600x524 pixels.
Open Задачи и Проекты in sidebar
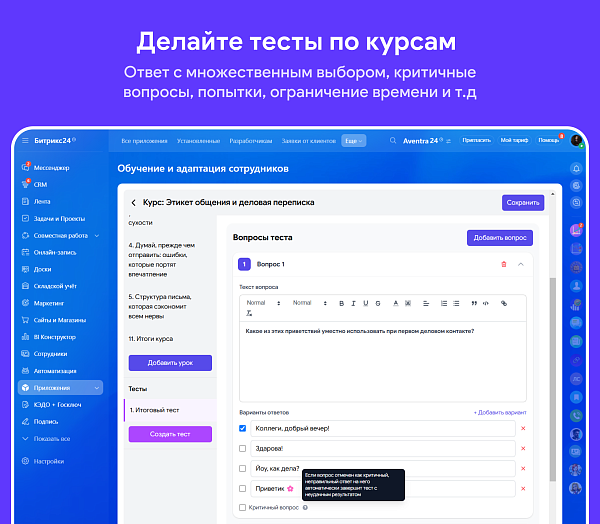click(x=59, y=219)
